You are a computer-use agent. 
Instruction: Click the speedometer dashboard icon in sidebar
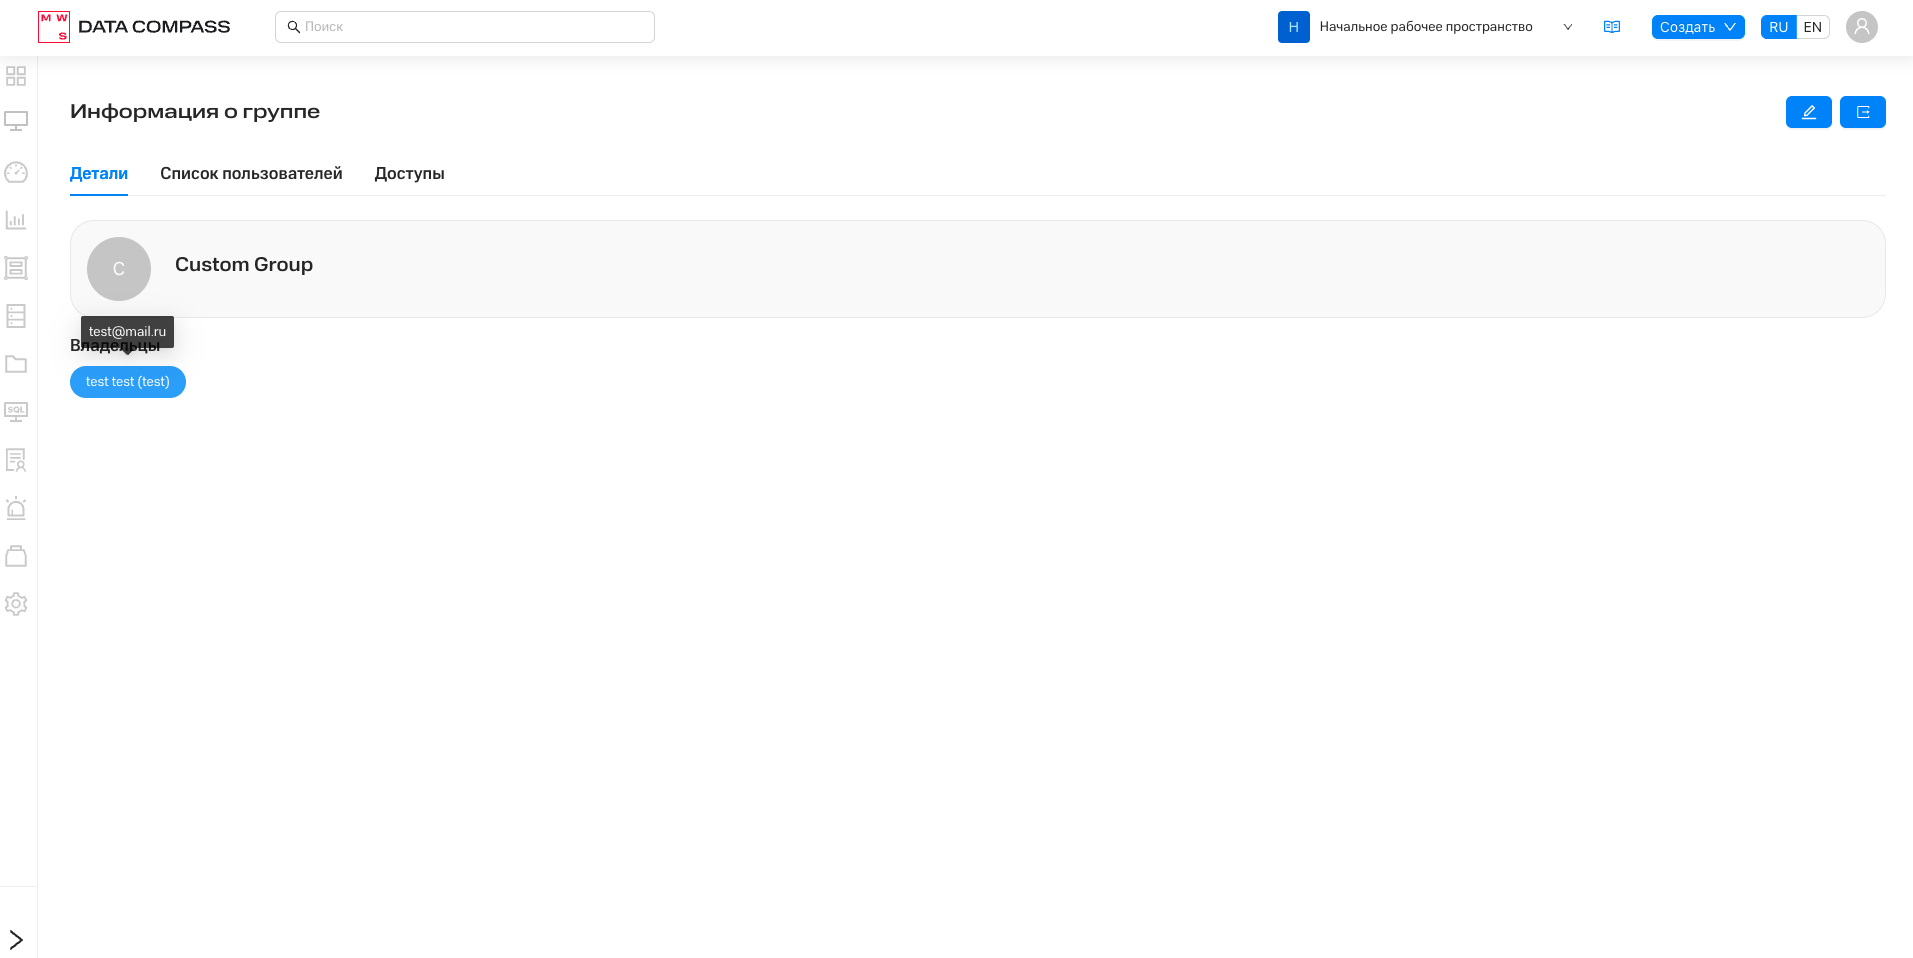point(16,172)
